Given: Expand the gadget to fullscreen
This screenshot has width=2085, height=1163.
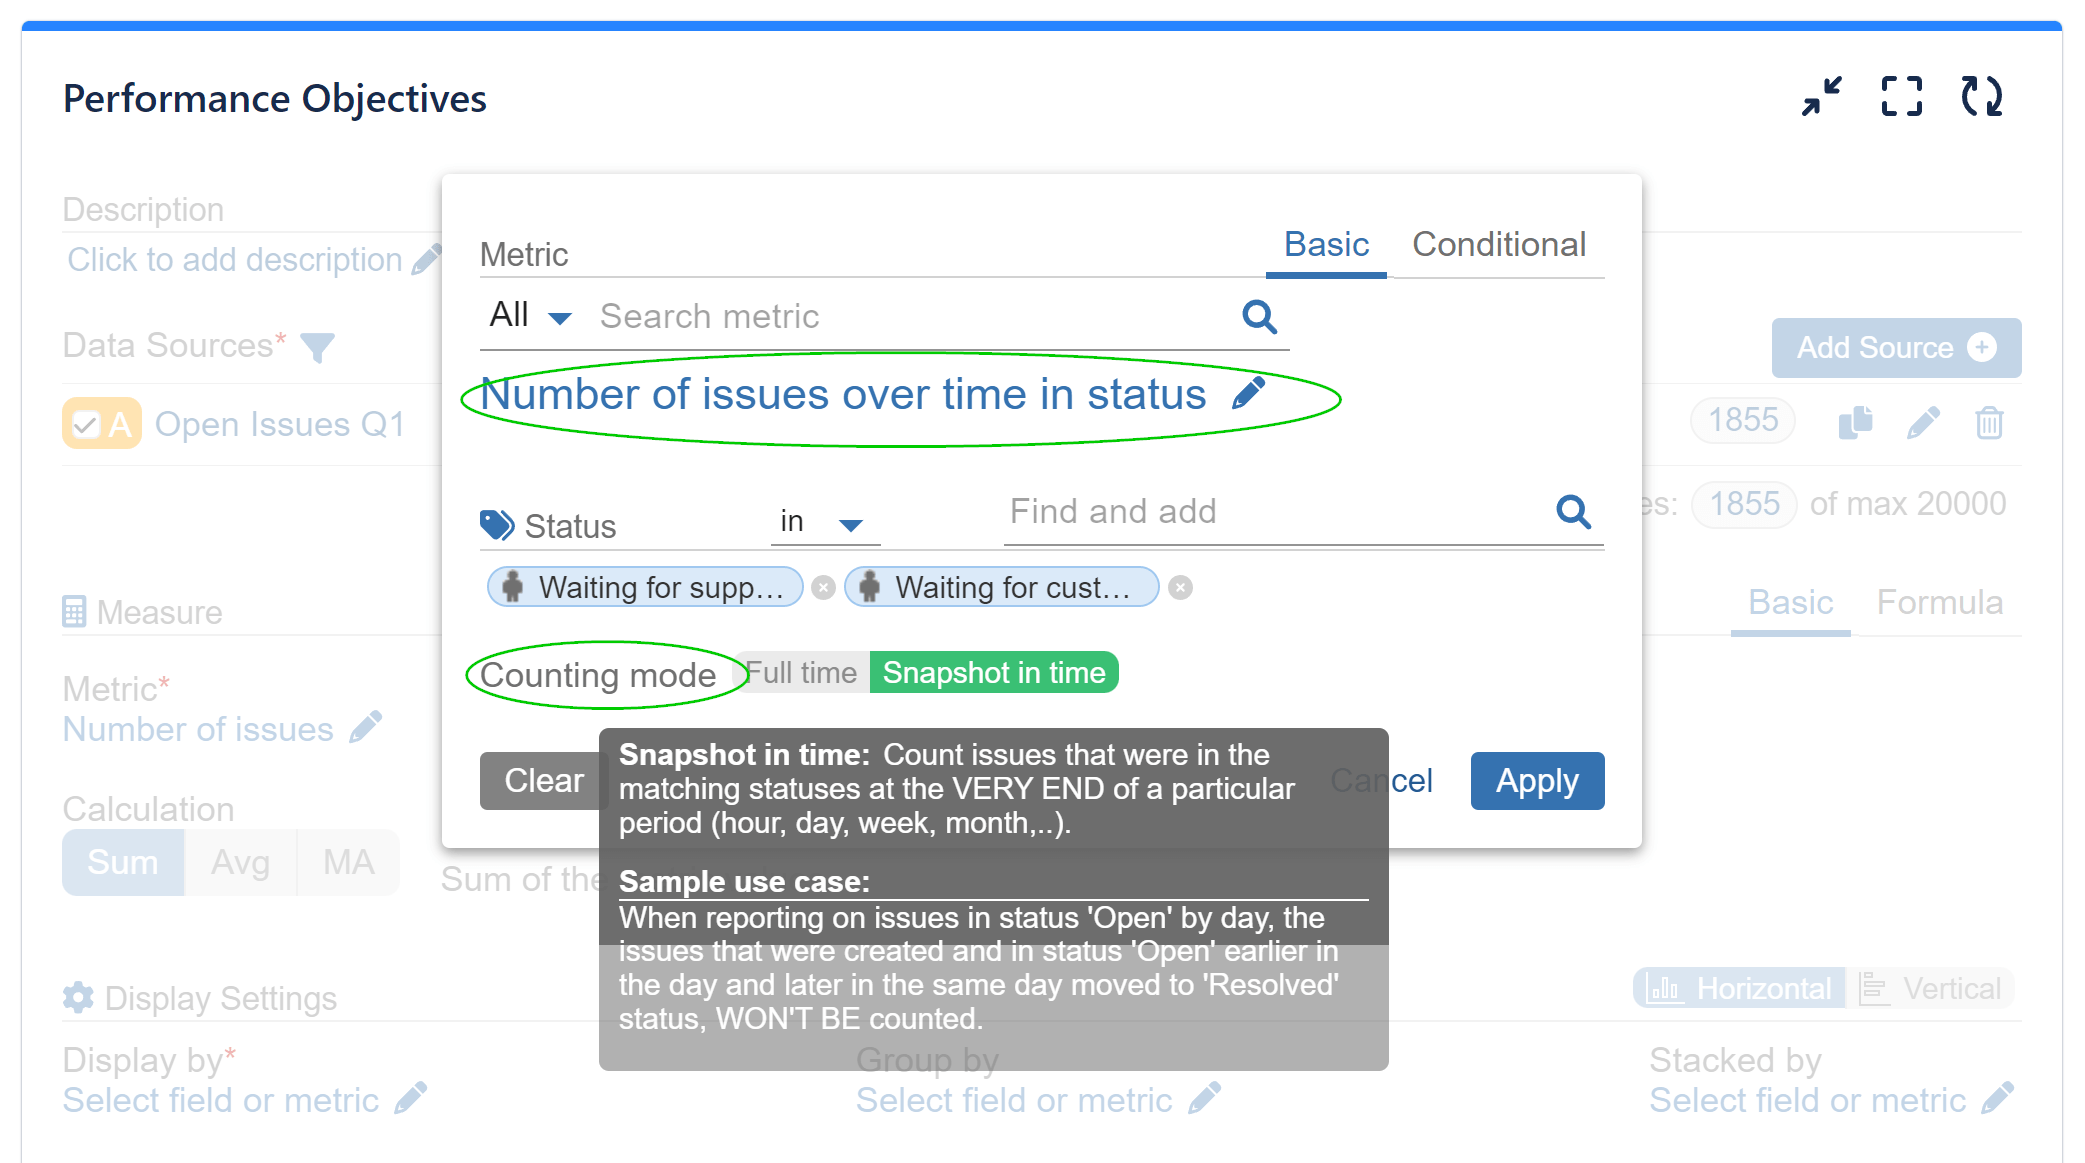Looking at the screenshot, I should (1901, 97).
